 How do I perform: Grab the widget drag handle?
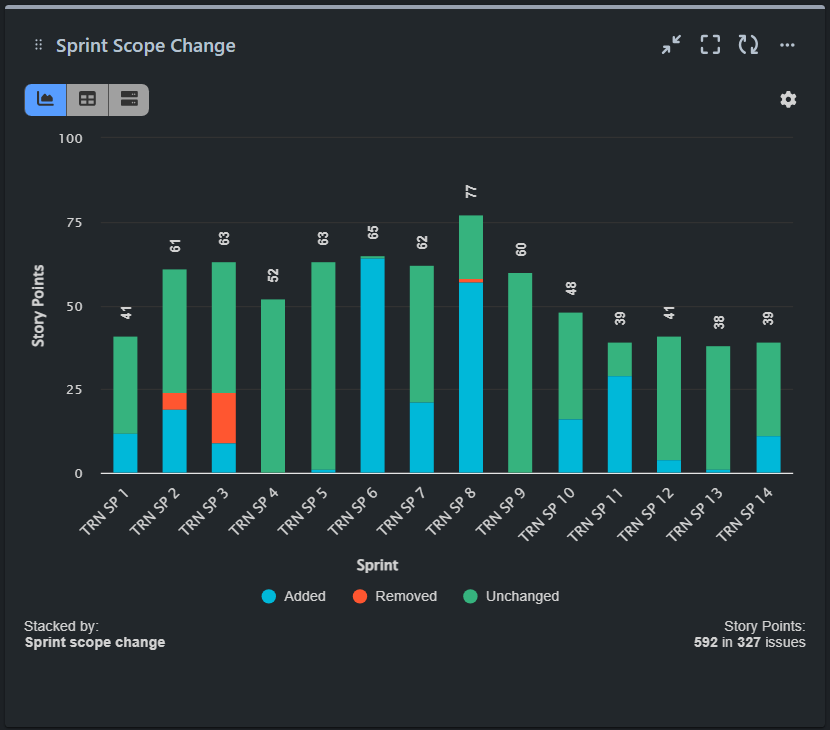[37, 44]
